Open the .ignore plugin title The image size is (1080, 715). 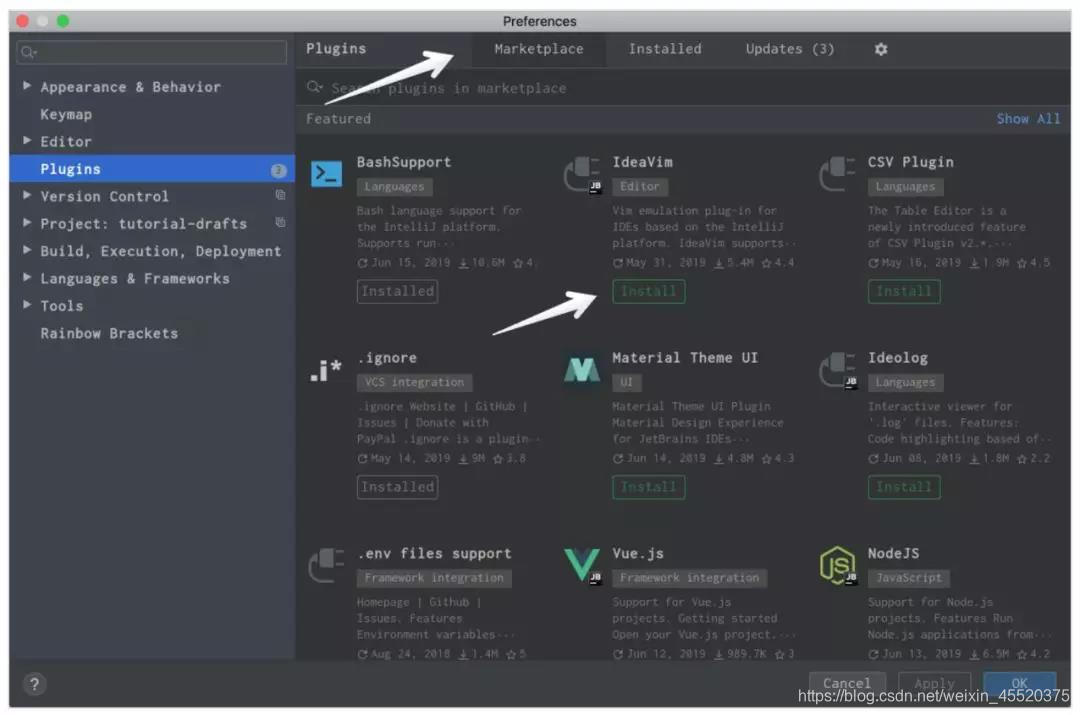pyautogui.click(x=387, y=358)
